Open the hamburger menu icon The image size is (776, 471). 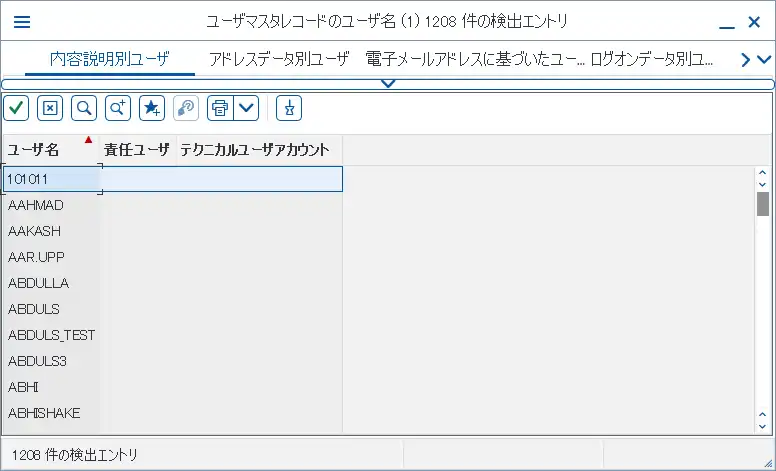(22, 22)
